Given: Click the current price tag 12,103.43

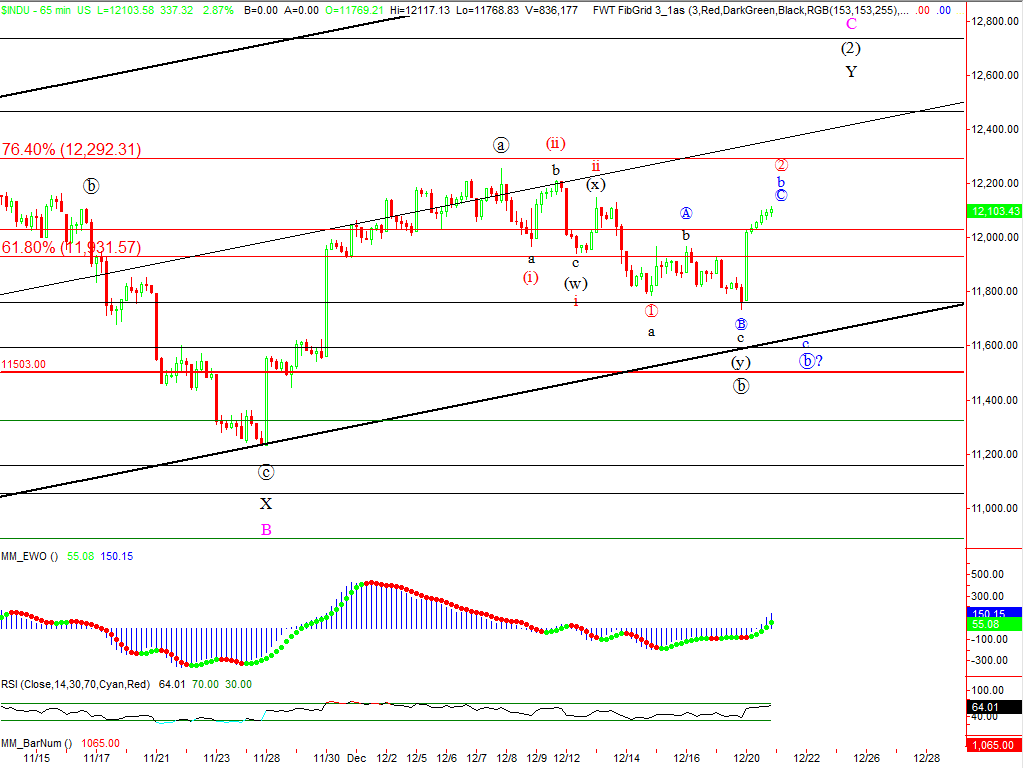Looking at the screenshot, I should click(x=994, y=211).
